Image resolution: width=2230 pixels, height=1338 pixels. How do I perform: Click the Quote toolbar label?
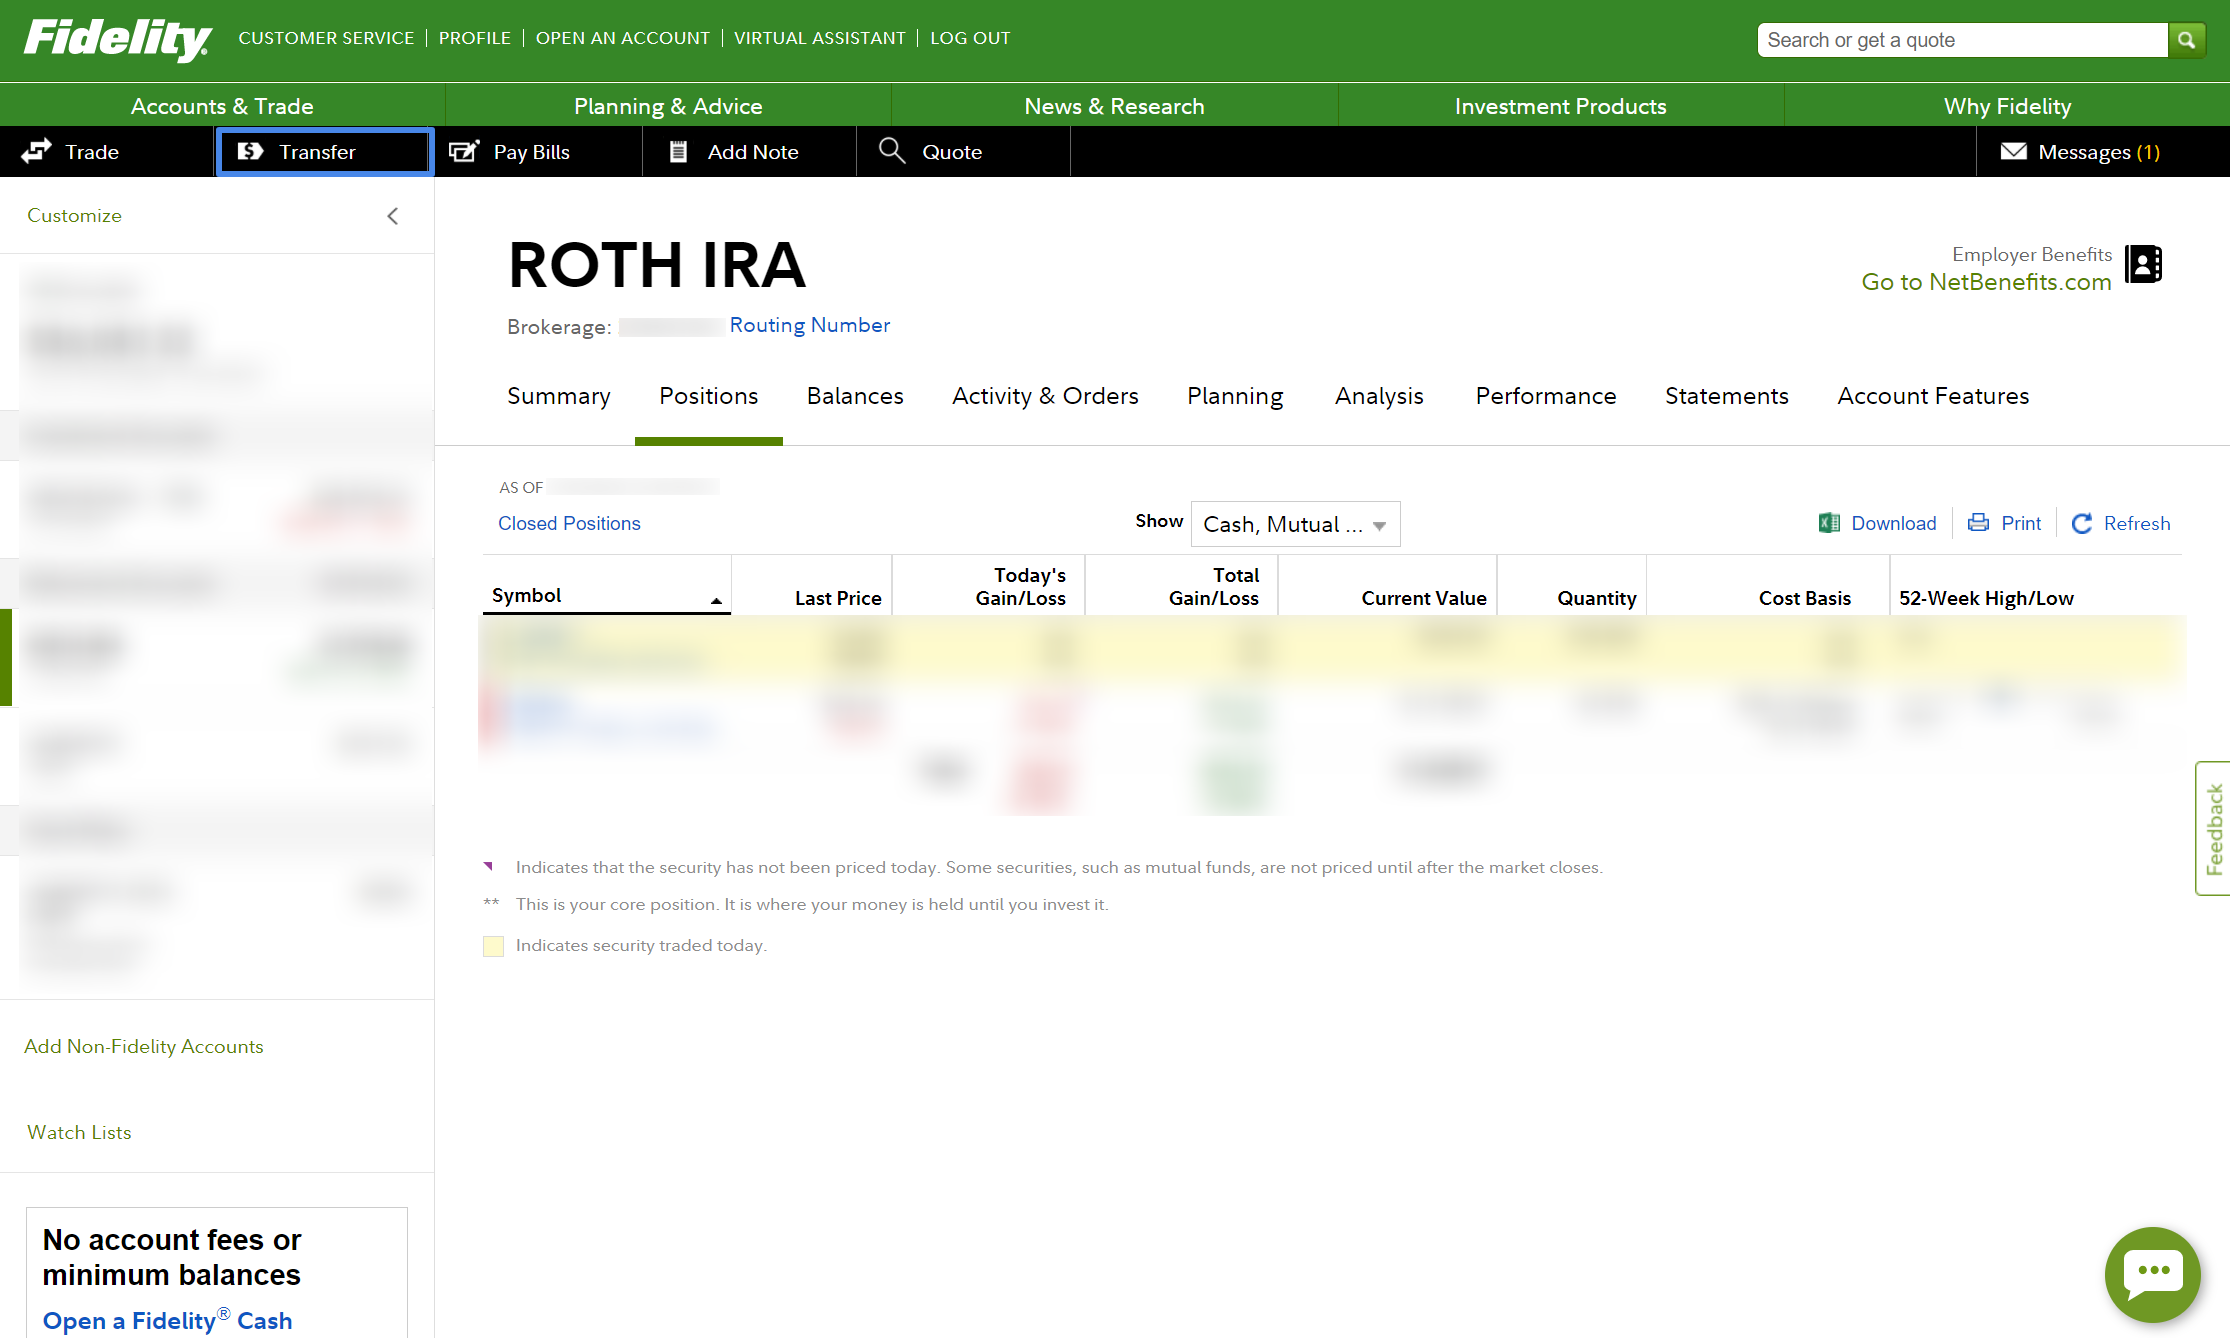coord(952,152)
